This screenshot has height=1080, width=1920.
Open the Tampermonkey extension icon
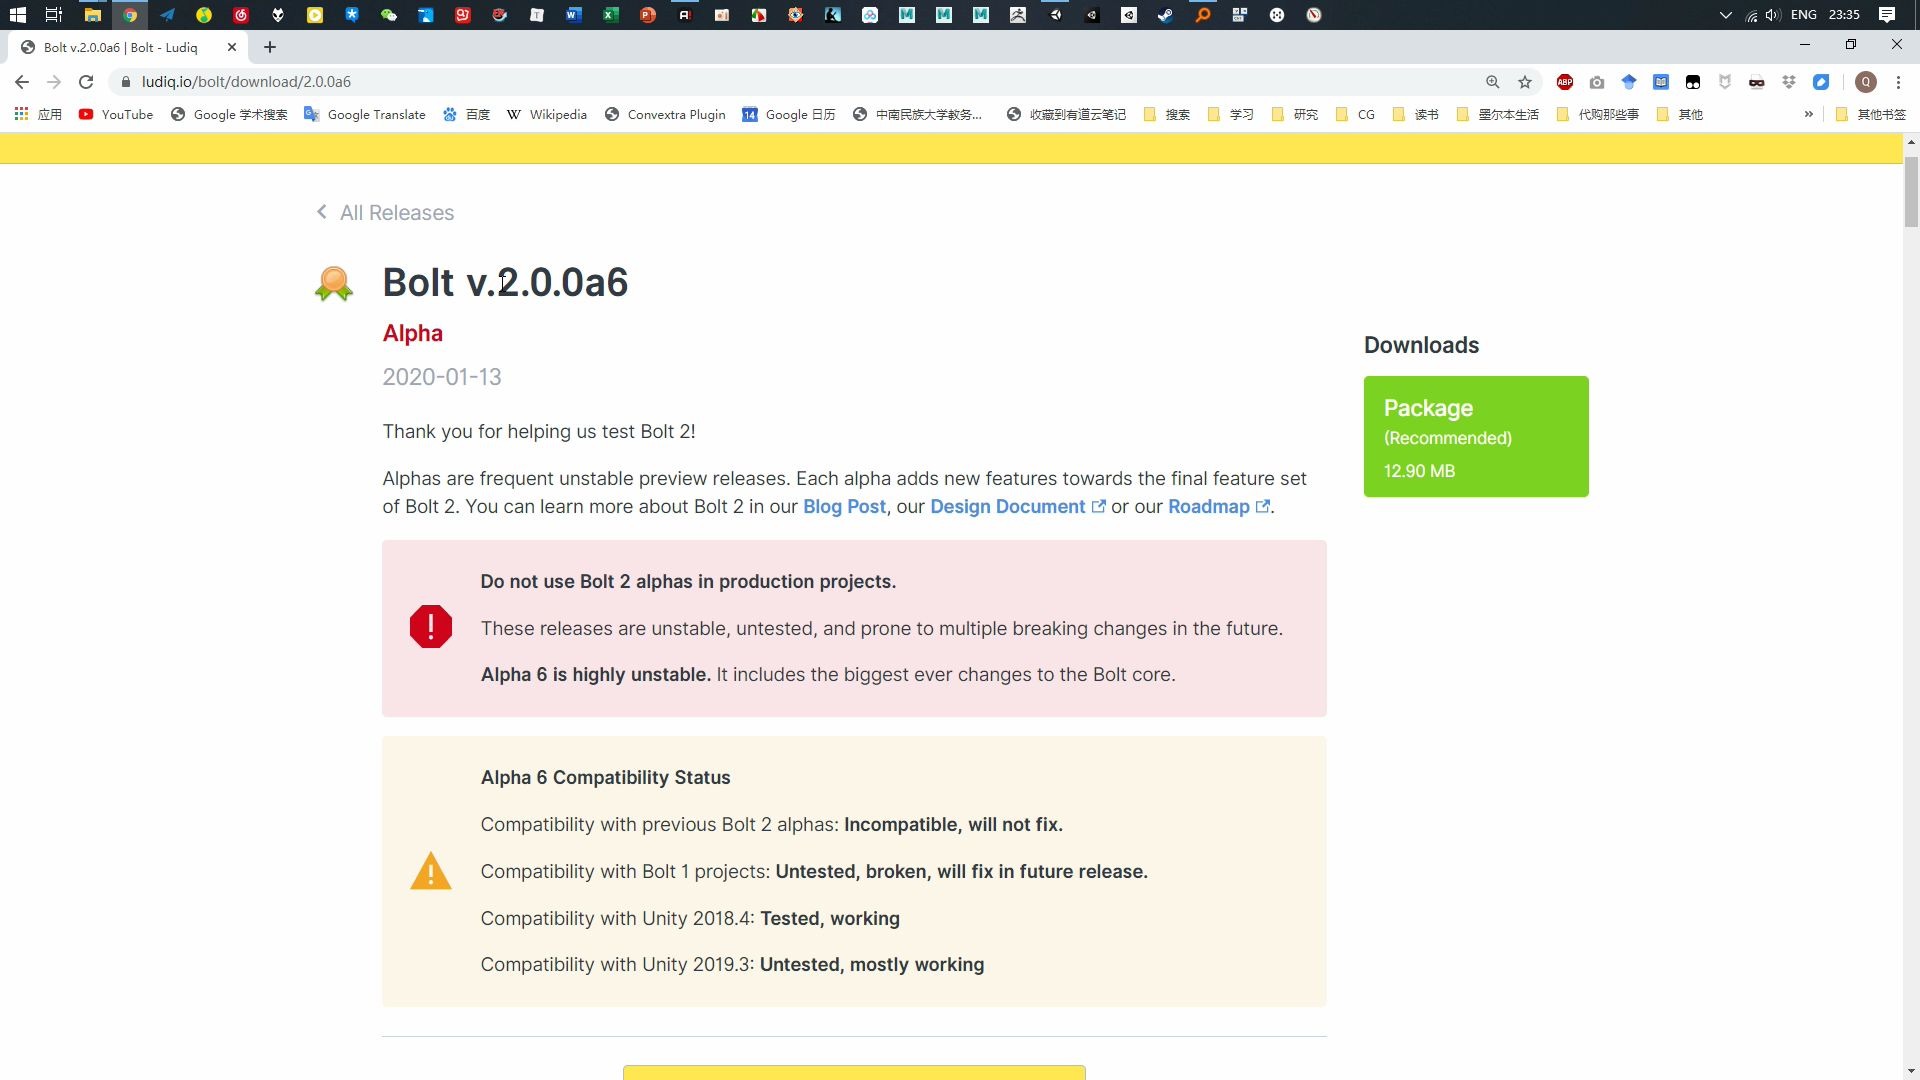pyautogui.click(x=1693, y=82)
